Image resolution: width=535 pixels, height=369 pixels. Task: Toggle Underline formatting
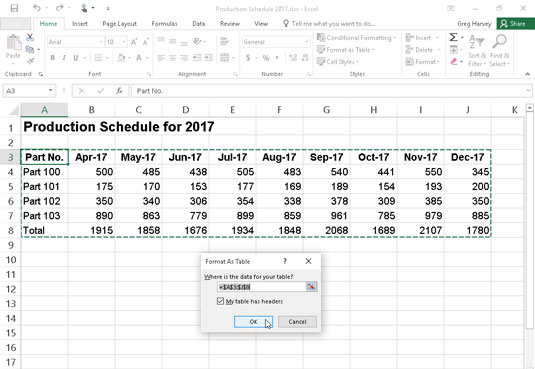coord(75,58)
